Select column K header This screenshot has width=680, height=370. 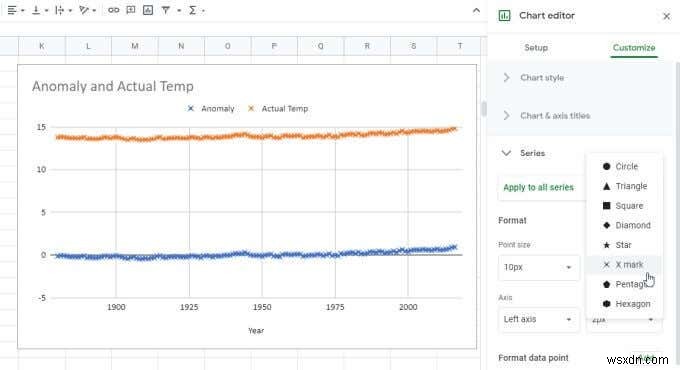pos(42,46)
